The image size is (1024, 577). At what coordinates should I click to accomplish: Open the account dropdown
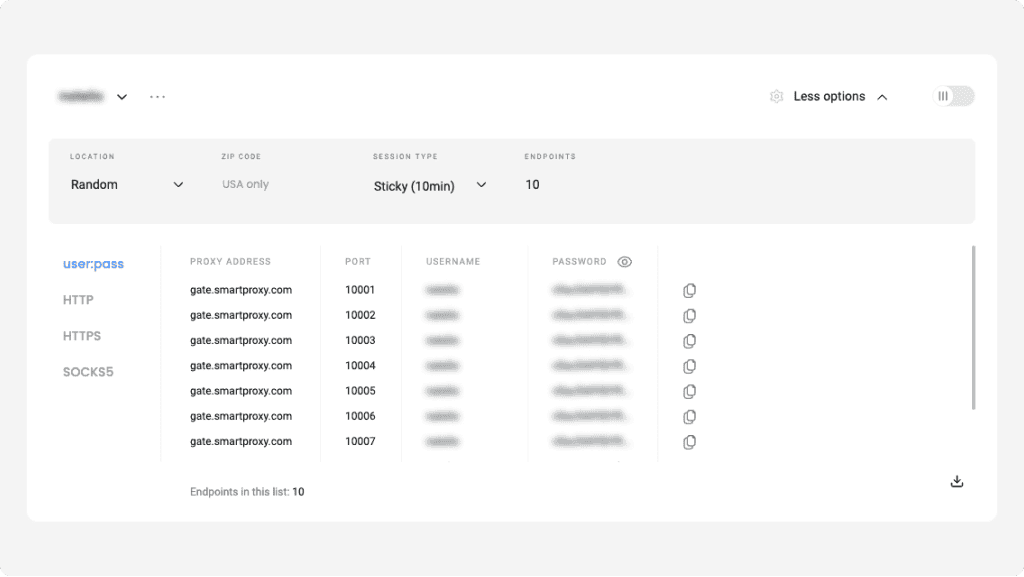point(121,96)
